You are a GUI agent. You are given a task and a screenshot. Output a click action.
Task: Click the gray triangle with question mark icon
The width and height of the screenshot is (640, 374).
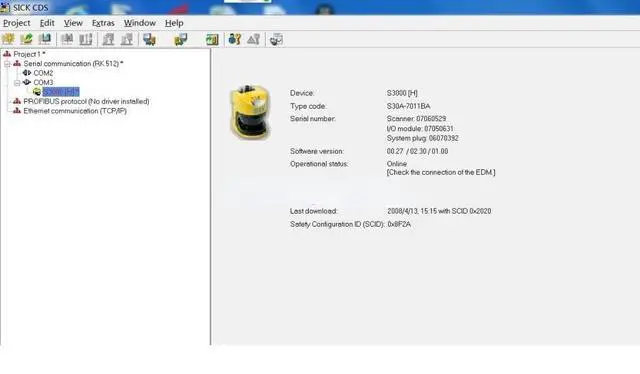coord(253,39)
